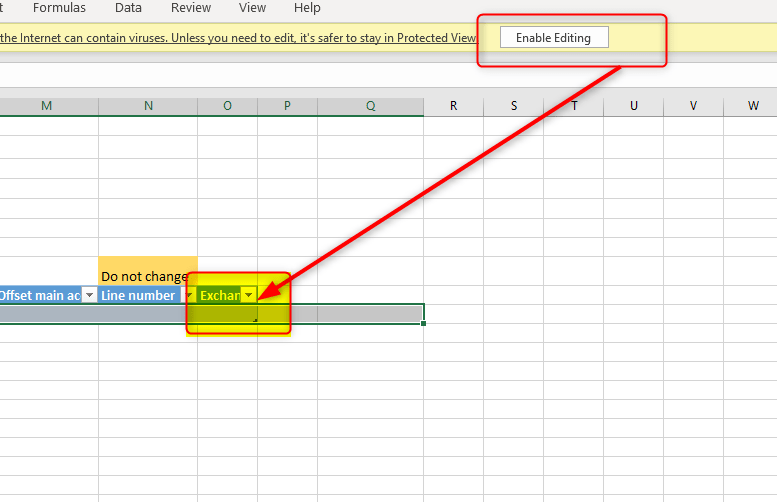This screenshot has height=502, width=777.
Task: Select the column W header
Action: click(754, 106)
